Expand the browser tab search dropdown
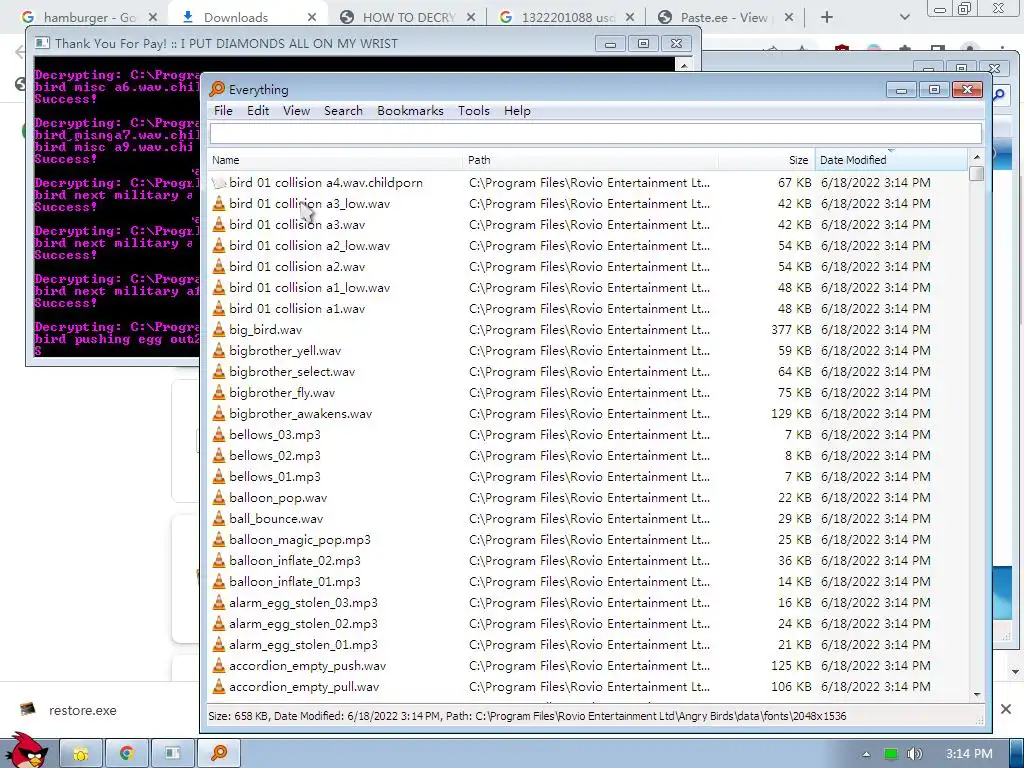Image resolution: width=1024 pixels, height=768 pixels. [904, 18]
